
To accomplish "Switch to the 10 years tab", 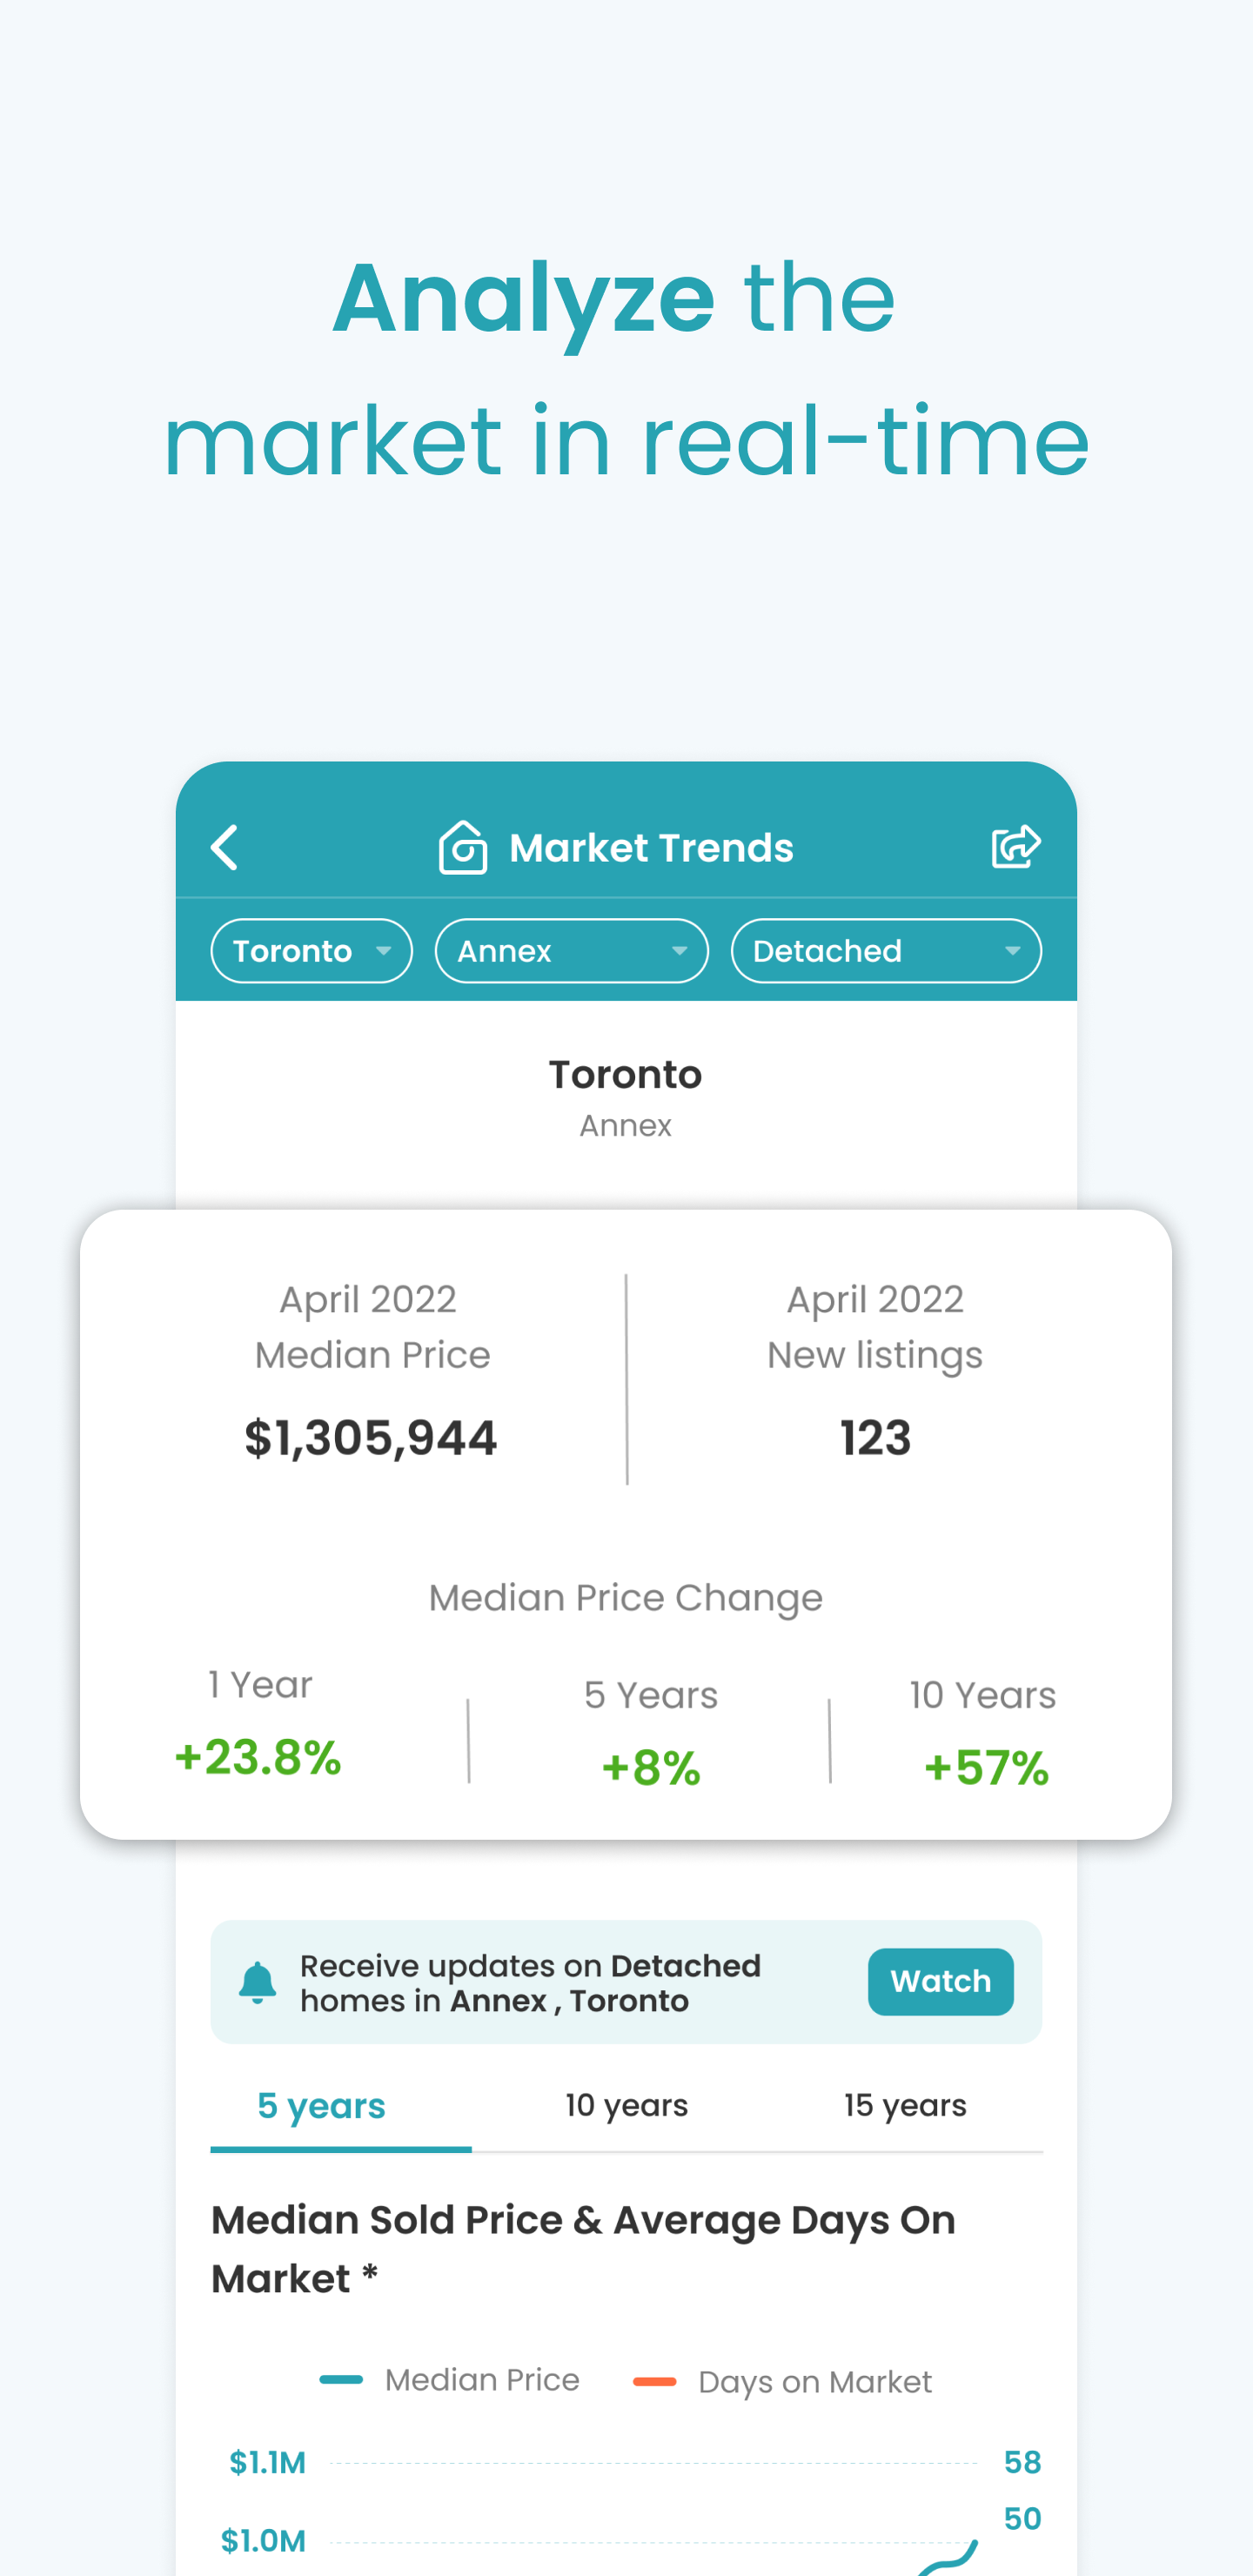I will click(x=627, y=2105).
